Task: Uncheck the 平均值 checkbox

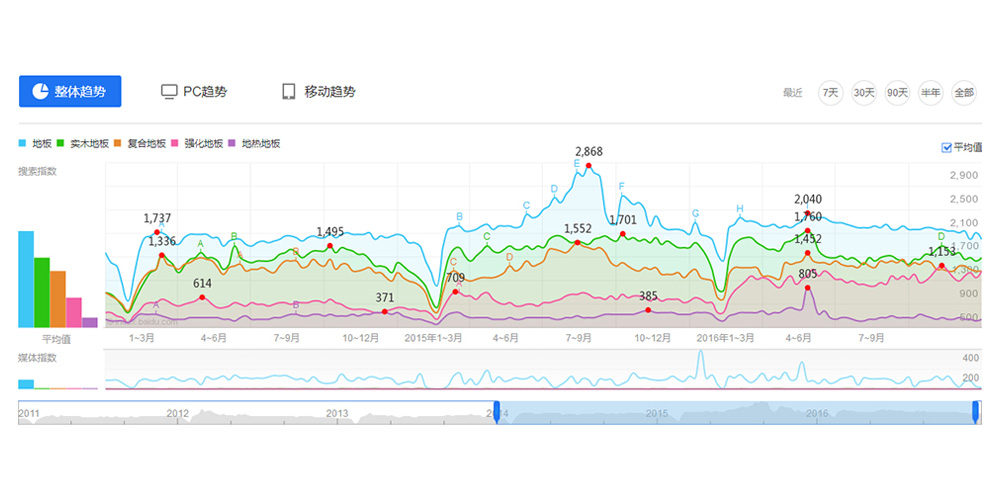Action: (947, 148)
